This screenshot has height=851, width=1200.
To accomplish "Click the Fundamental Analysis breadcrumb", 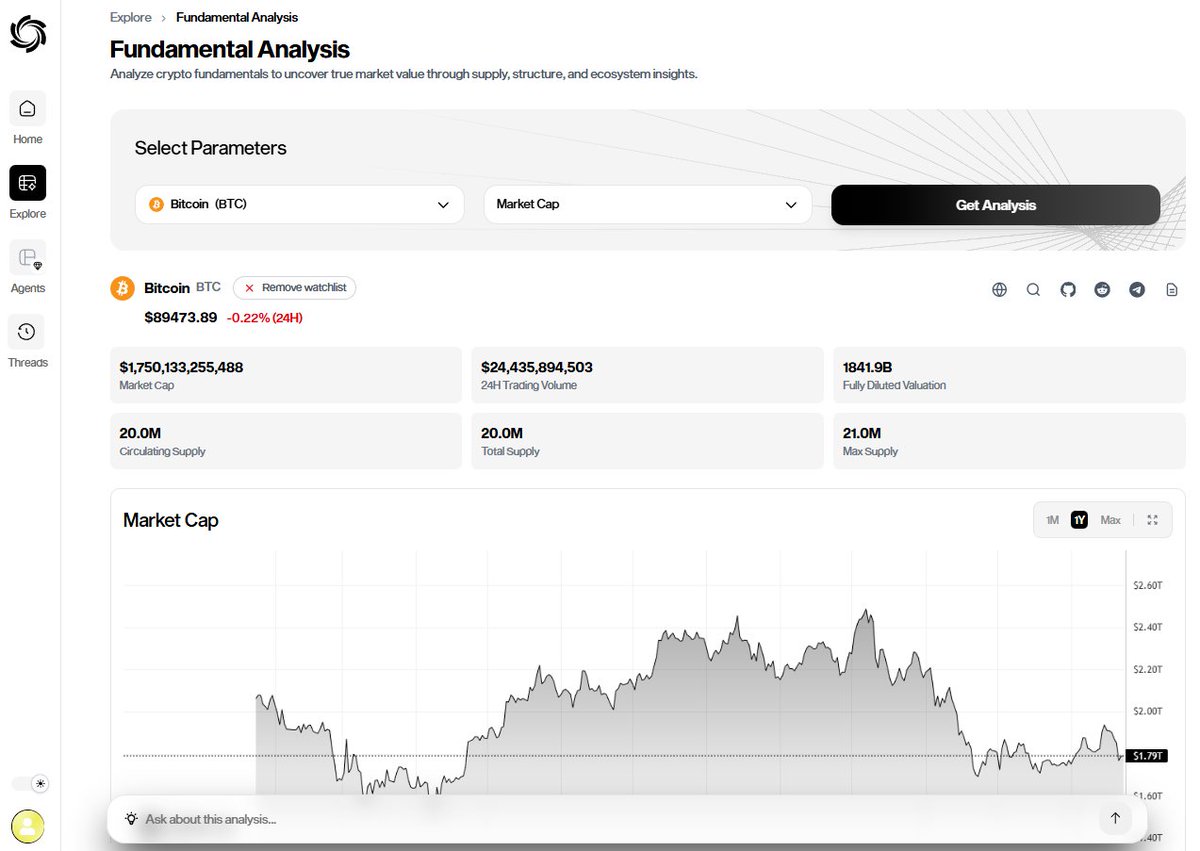I will (237, 17).
